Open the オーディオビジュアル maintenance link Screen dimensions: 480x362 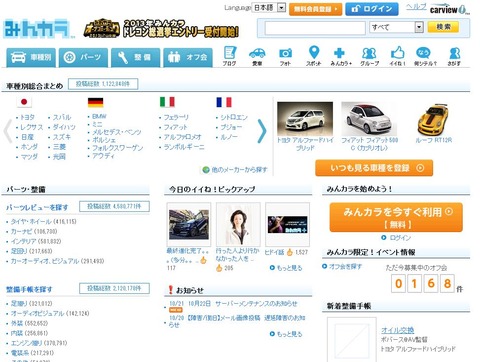(x=37, y=313)
